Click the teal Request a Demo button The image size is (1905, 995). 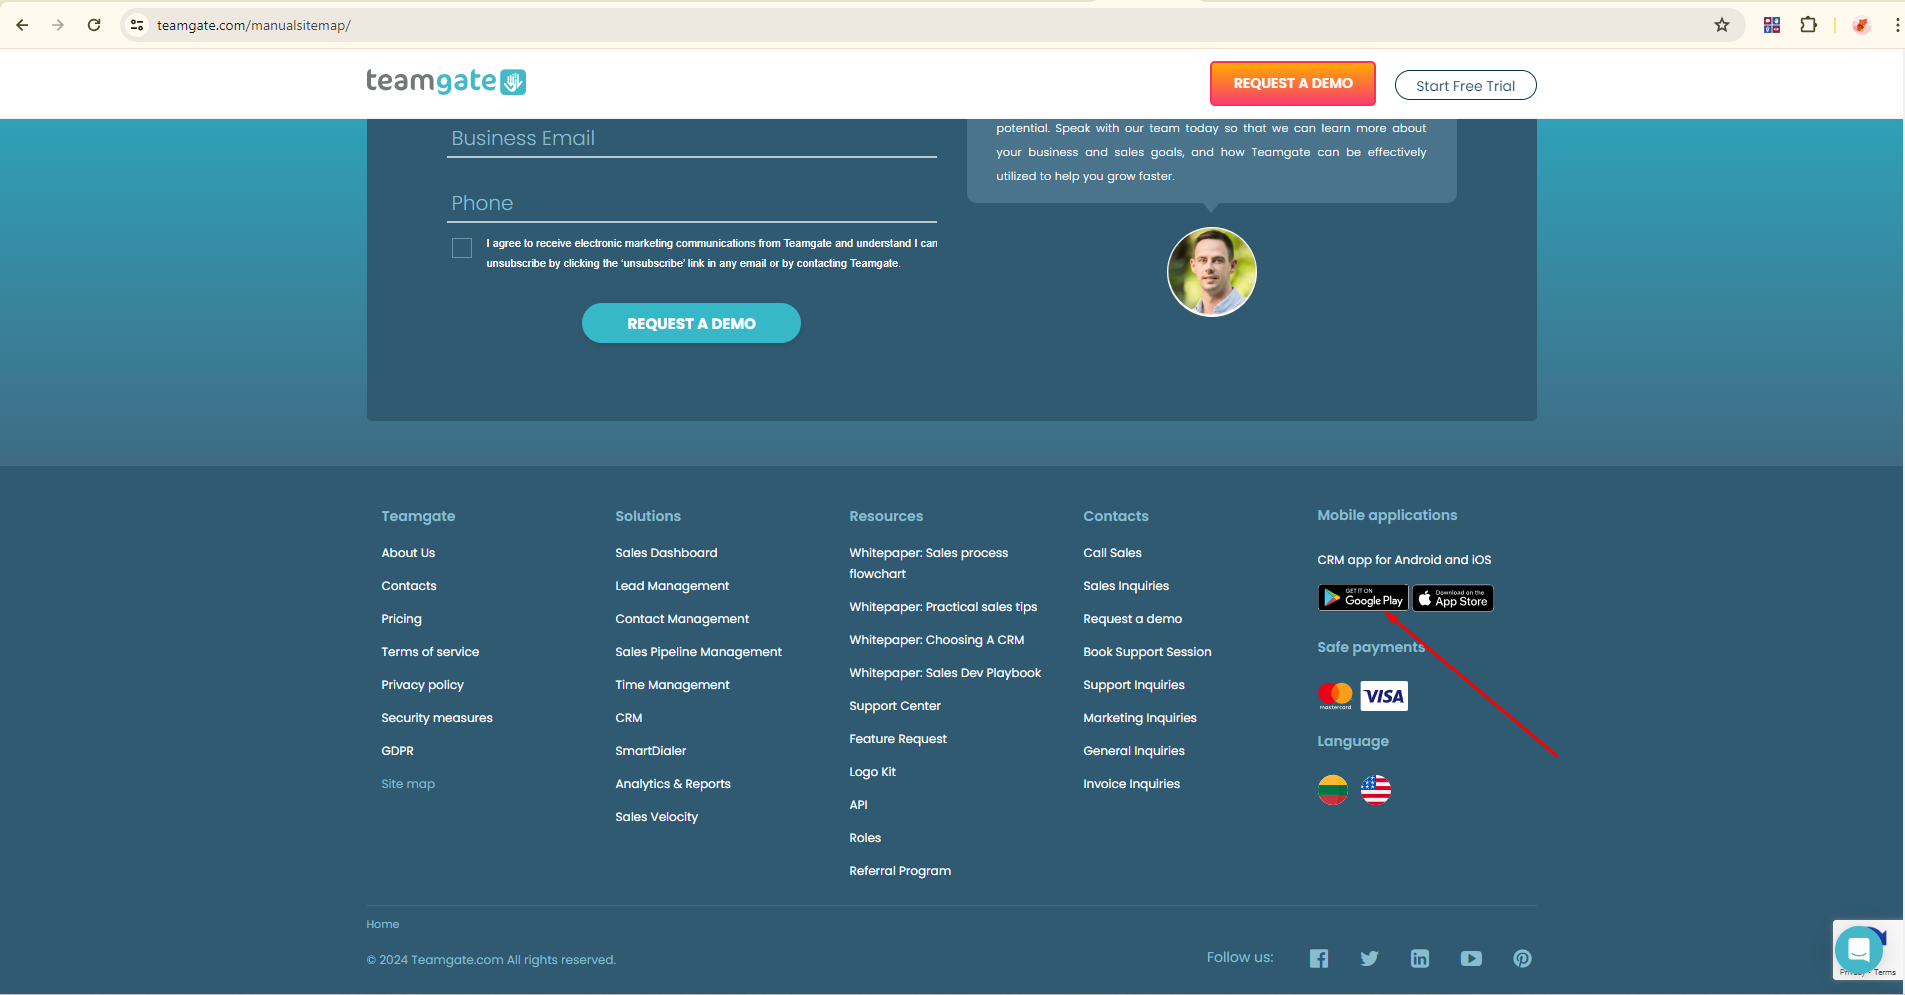[691, 323]
